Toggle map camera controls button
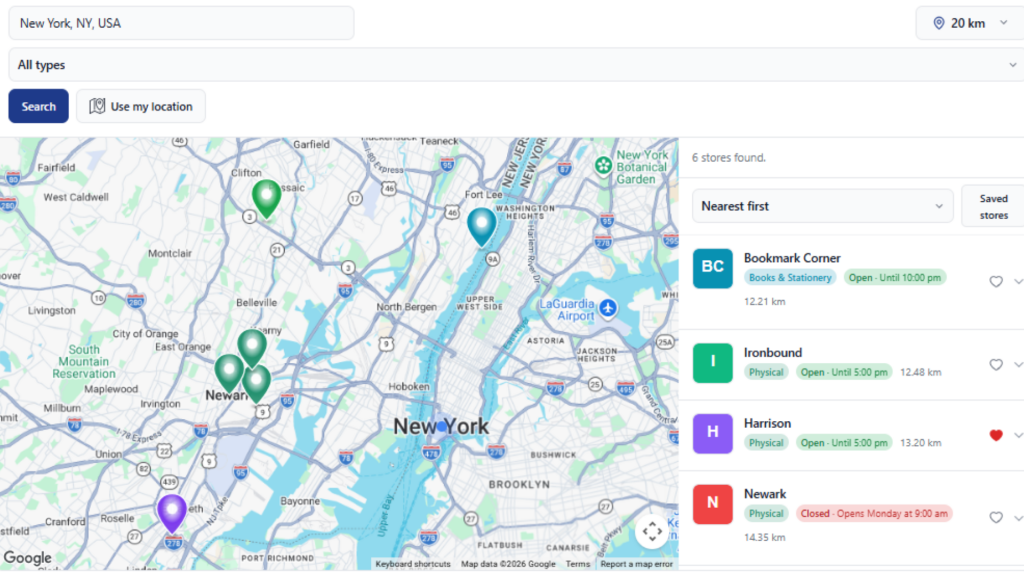Screen dimensions: 1024x576 652,532
